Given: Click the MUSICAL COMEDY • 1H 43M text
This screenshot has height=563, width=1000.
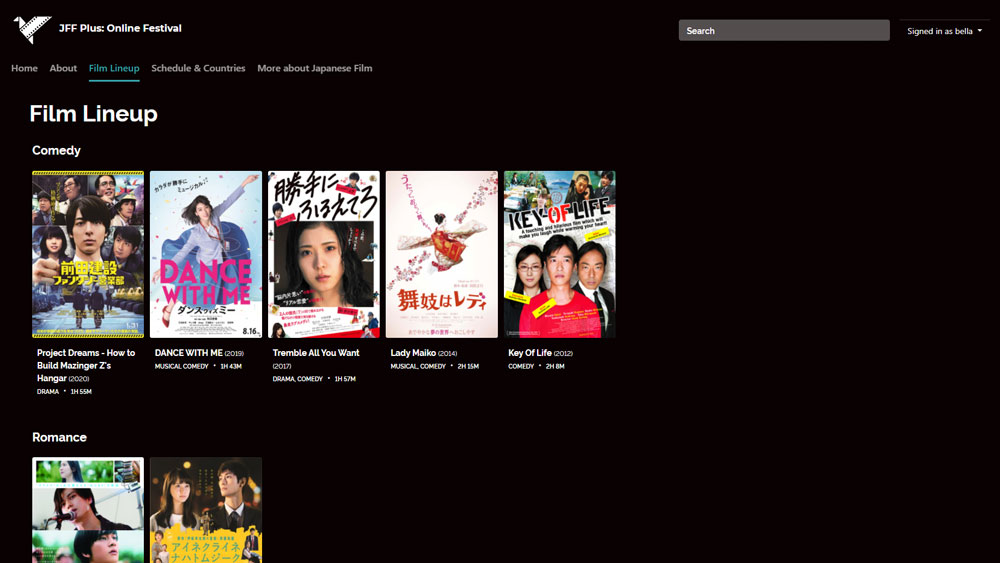Looking at the screenshot, I should [x=198, y=366].
